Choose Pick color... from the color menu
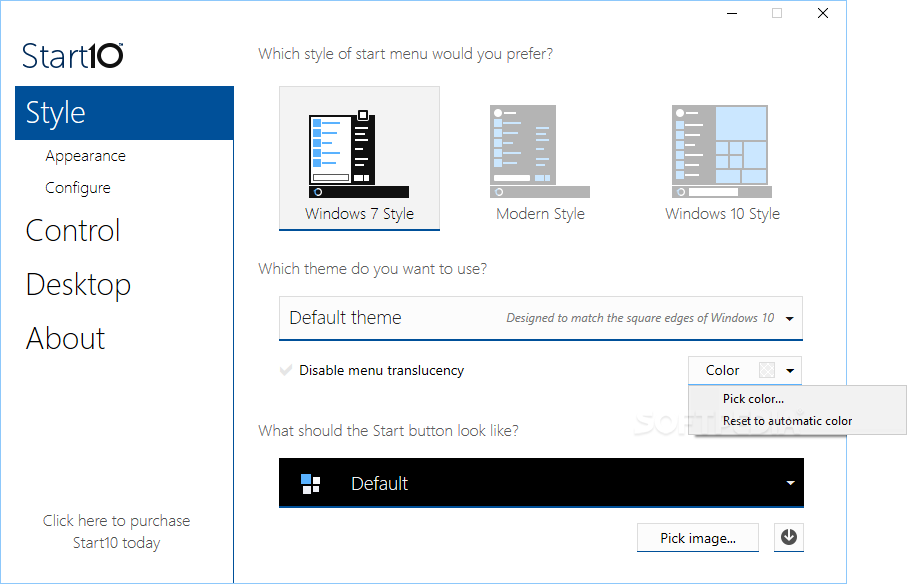Image resolution: width=907 pixels, height=584 pixels. (753, 399)
